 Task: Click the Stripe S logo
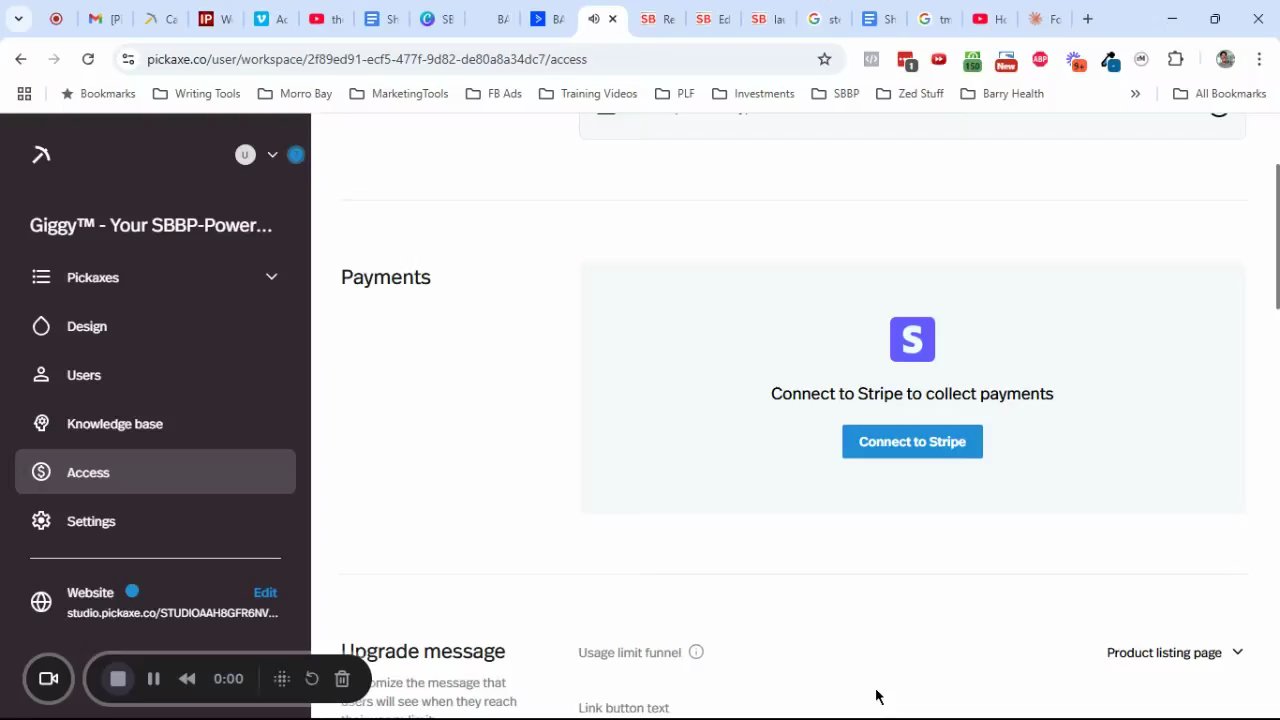click(912, 339)
